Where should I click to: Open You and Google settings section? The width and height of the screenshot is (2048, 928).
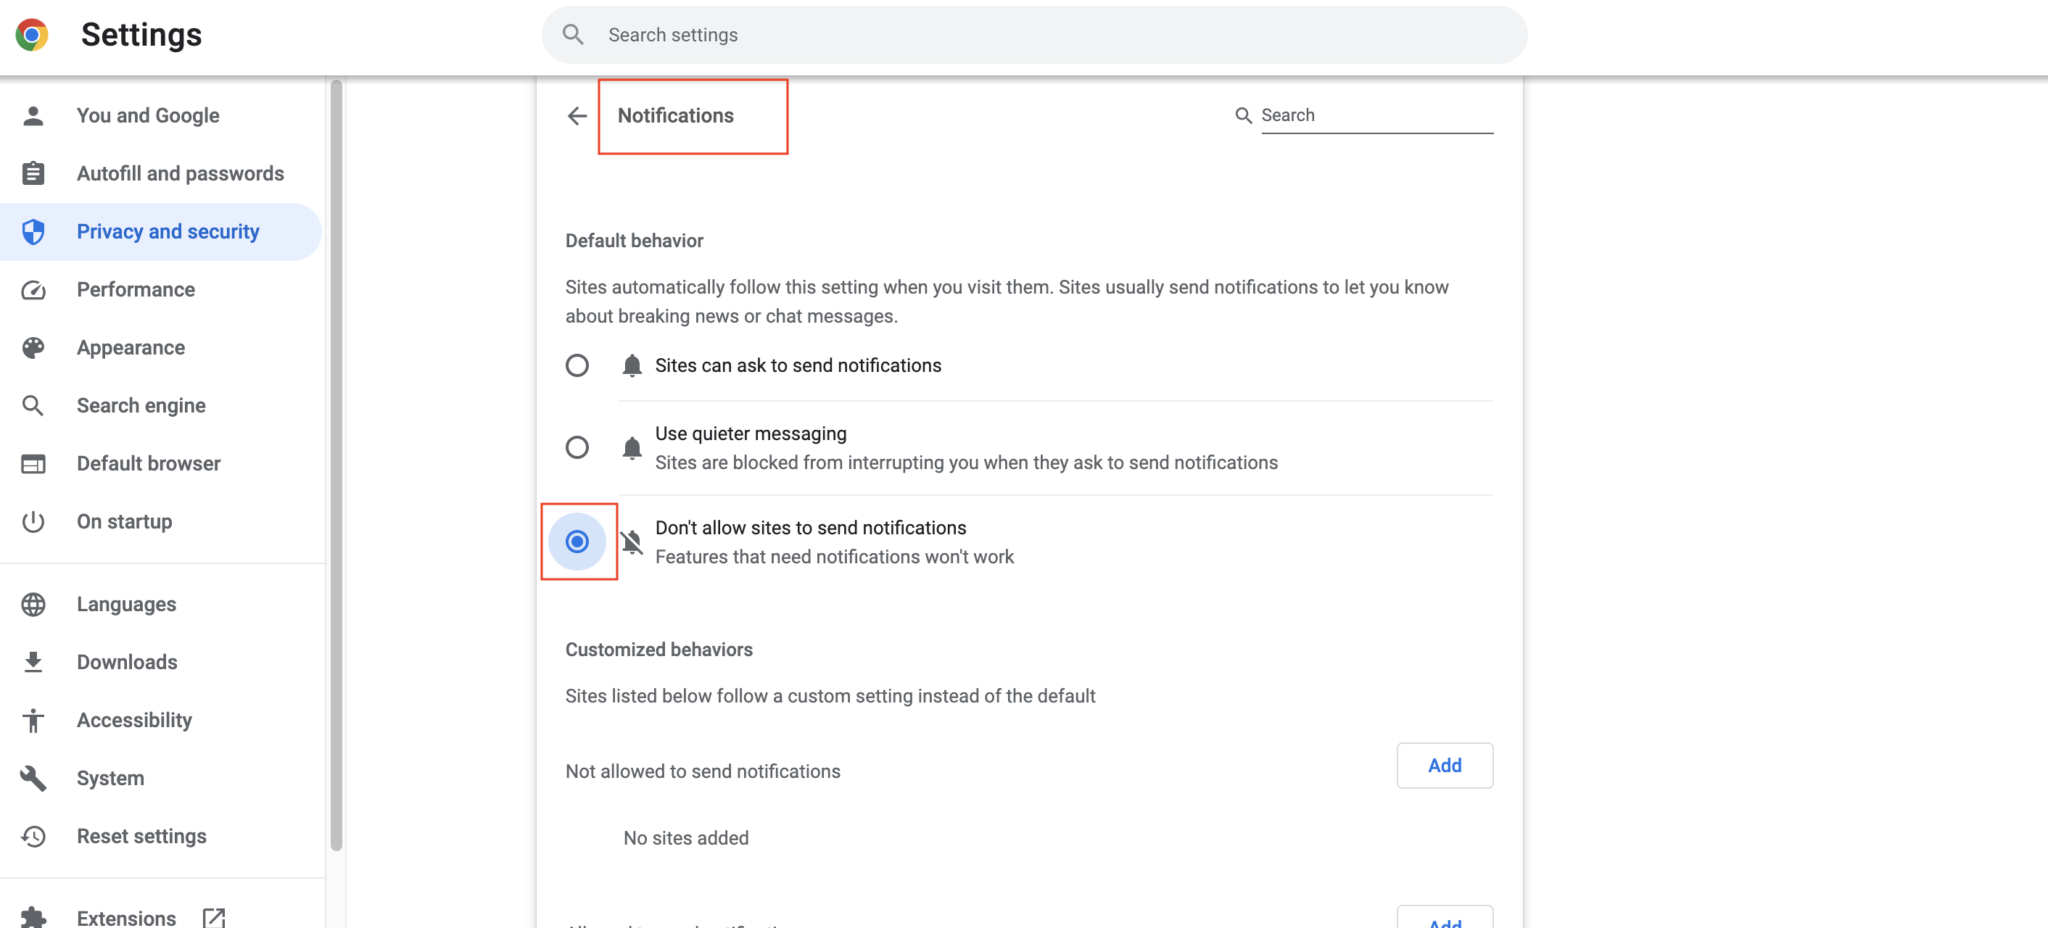[148, 116]
